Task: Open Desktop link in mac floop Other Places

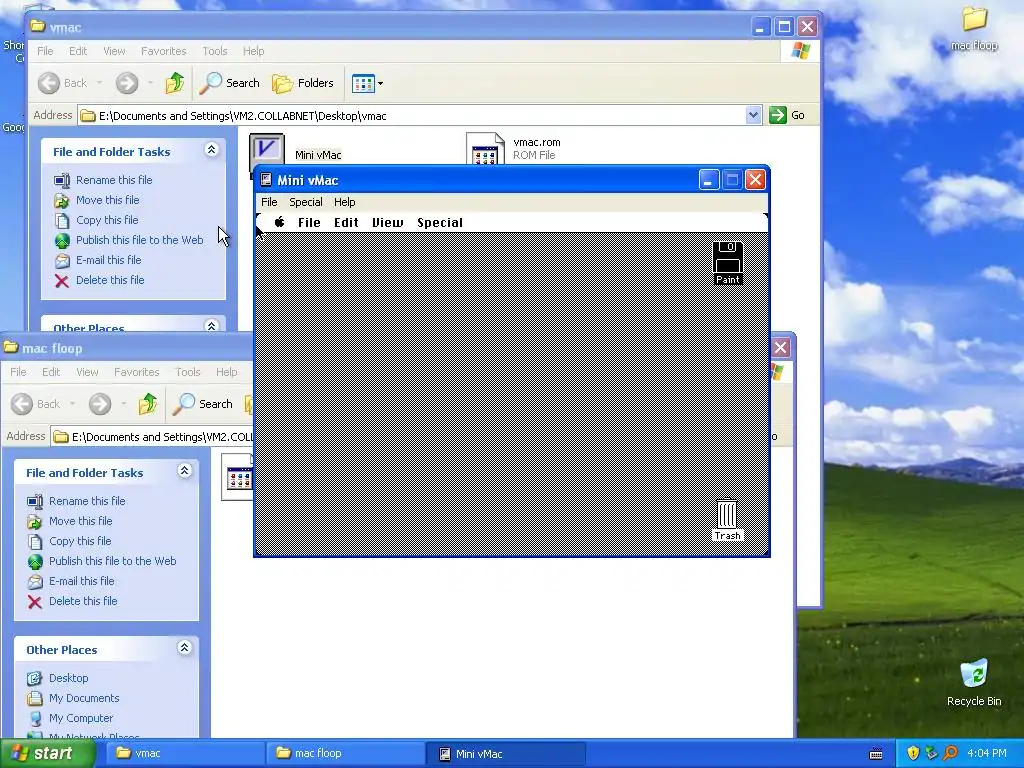Action: (69, 678)
